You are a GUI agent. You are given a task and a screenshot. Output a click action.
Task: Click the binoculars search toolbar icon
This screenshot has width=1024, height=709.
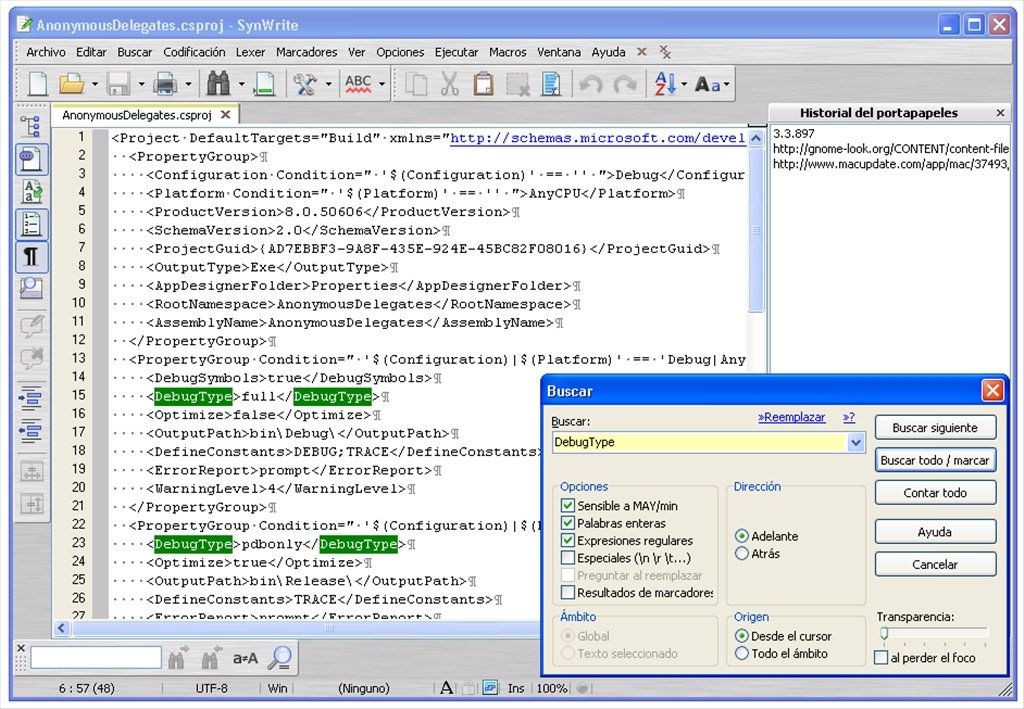point(218,84)
